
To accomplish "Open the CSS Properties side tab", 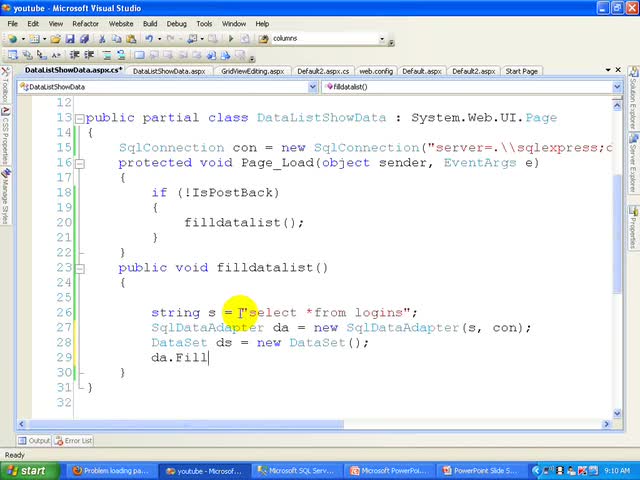I will pos(5,135).
